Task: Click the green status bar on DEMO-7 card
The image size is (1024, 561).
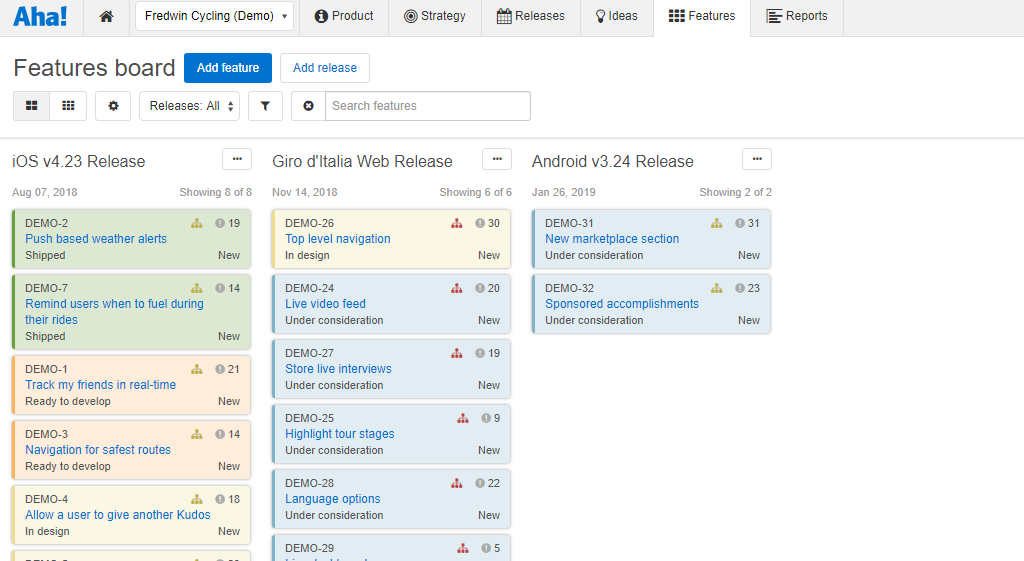Action: tap(14, 312)
